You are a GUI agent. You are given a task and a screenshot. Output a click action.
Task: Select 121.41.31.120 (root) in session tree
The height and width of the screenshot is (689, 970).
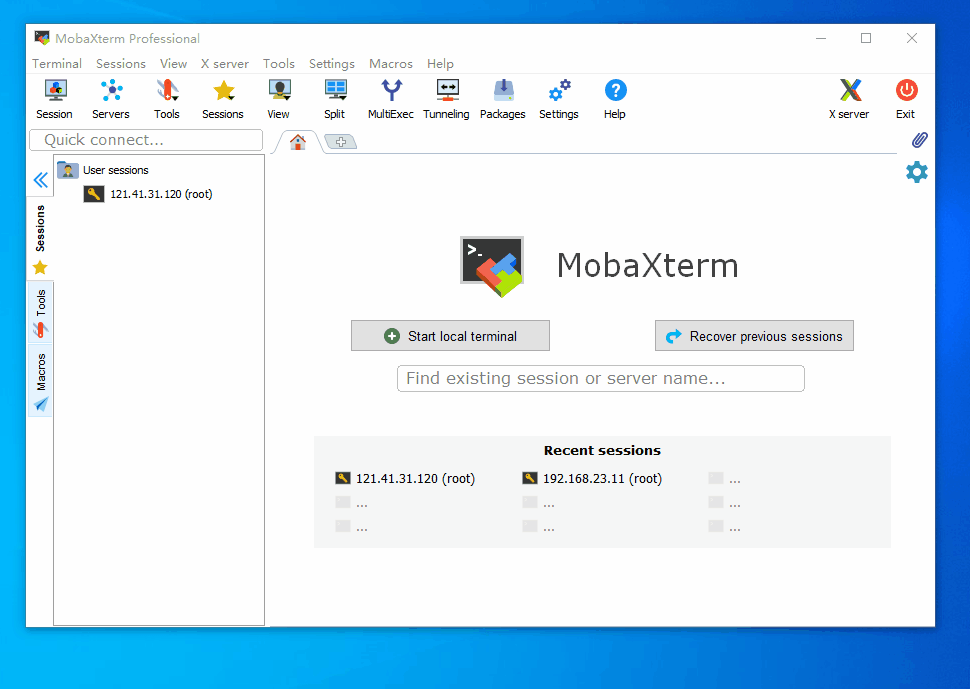(148, 194)
